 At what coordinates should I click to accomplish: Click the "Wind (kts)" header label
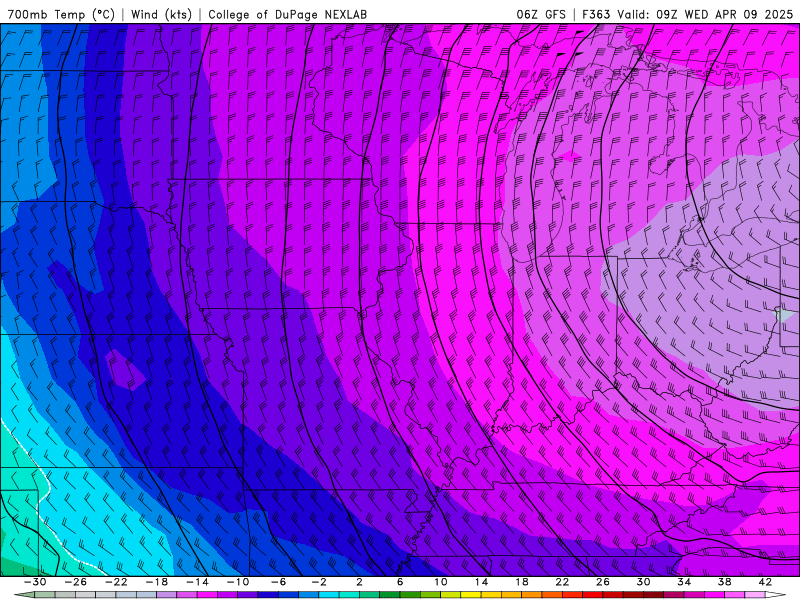[161, 14]
